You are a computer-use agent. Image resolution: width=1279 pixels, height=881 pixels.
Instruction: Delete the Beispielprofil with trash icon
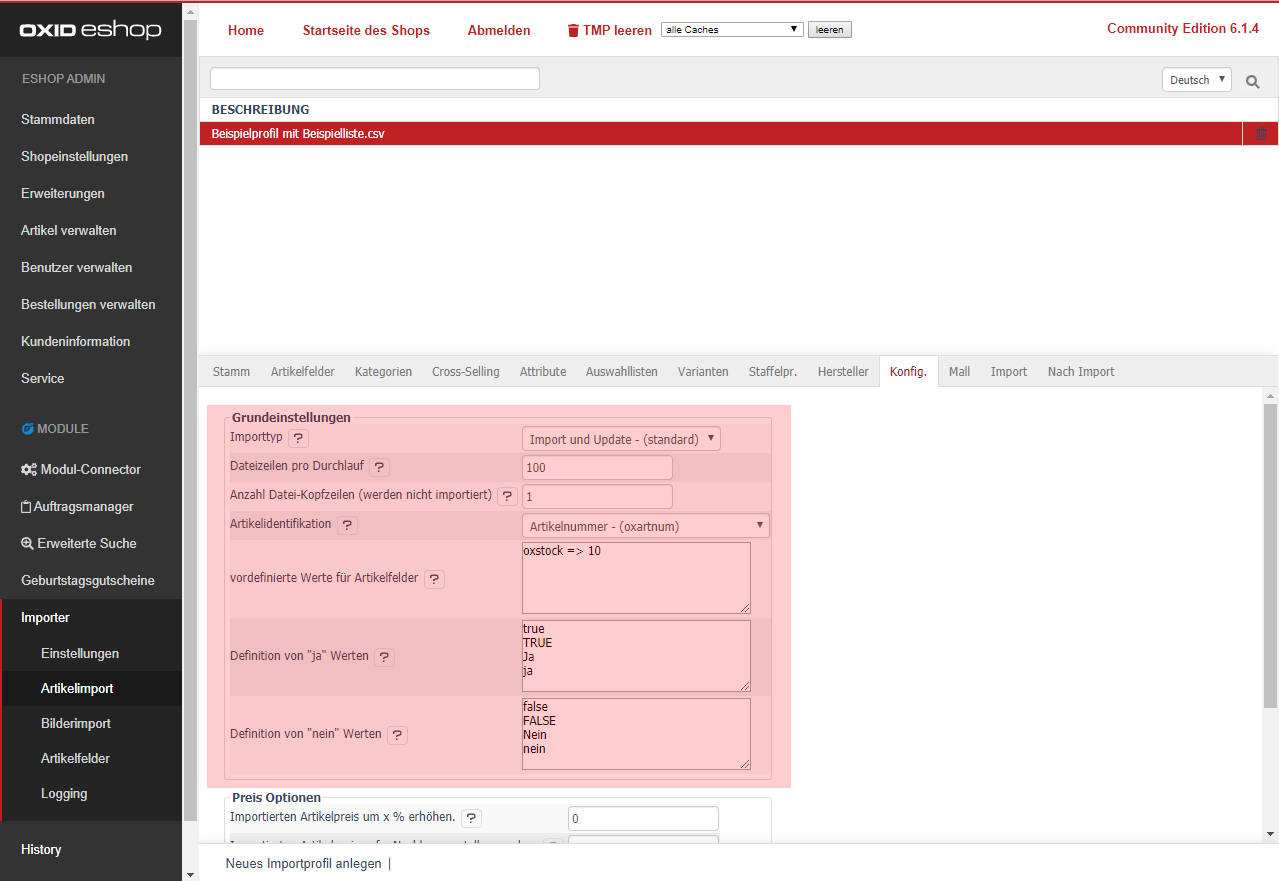click(x=1260, y=134)
